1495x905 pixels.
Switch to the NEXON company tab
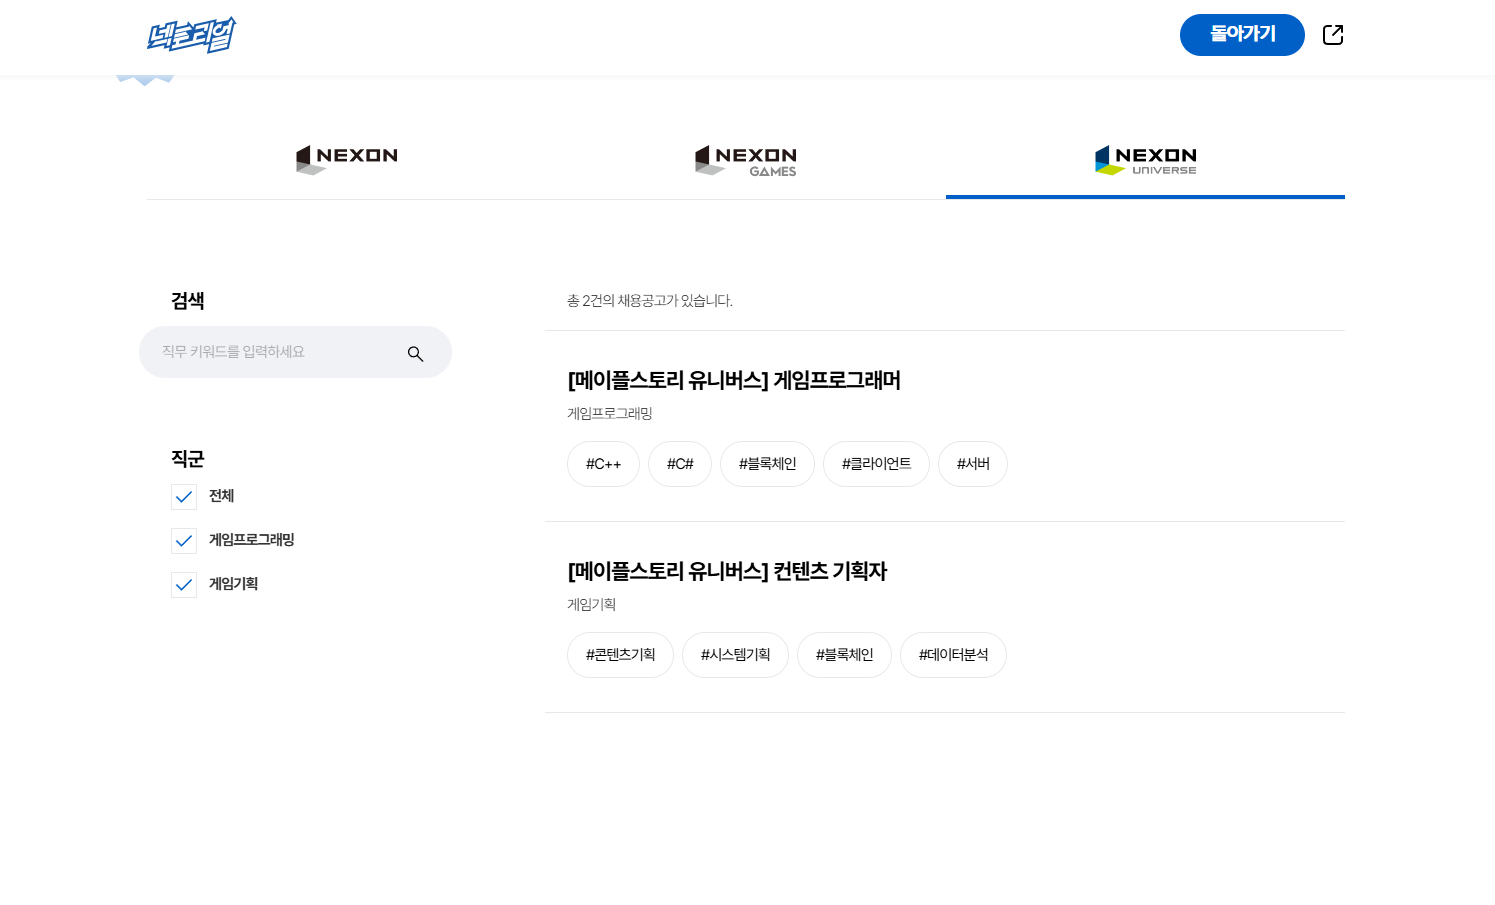346,160
